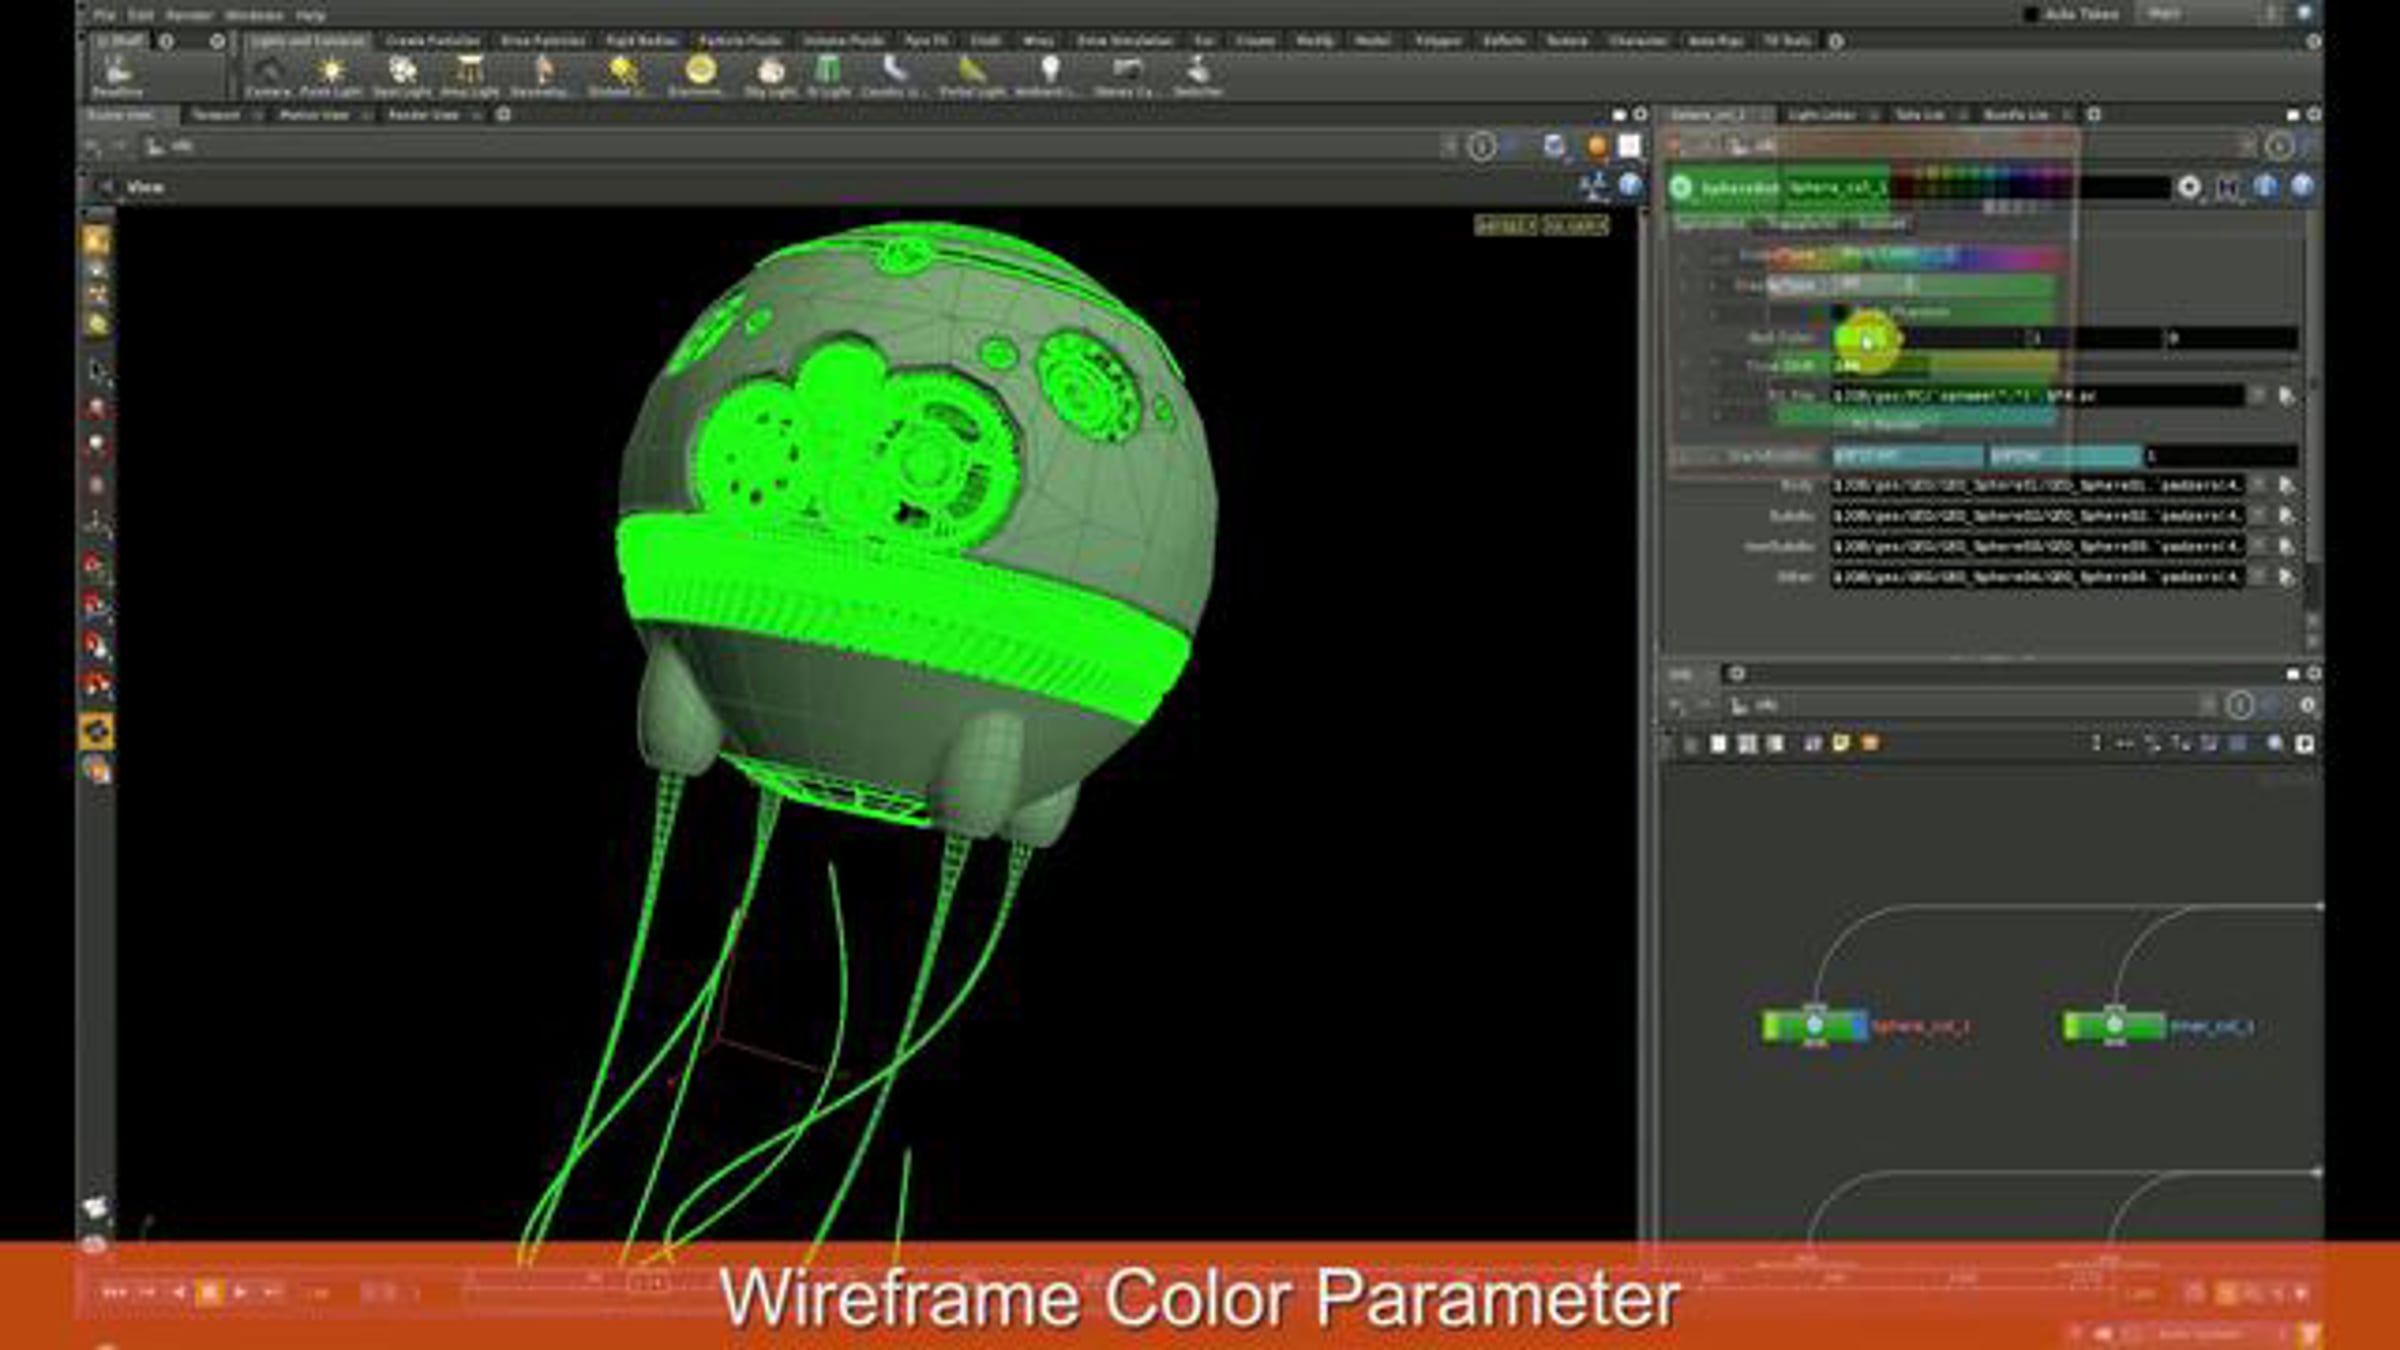Create a Spot Light from the shelf
The image size is (2400, 1350).
[x=402, y=76]
